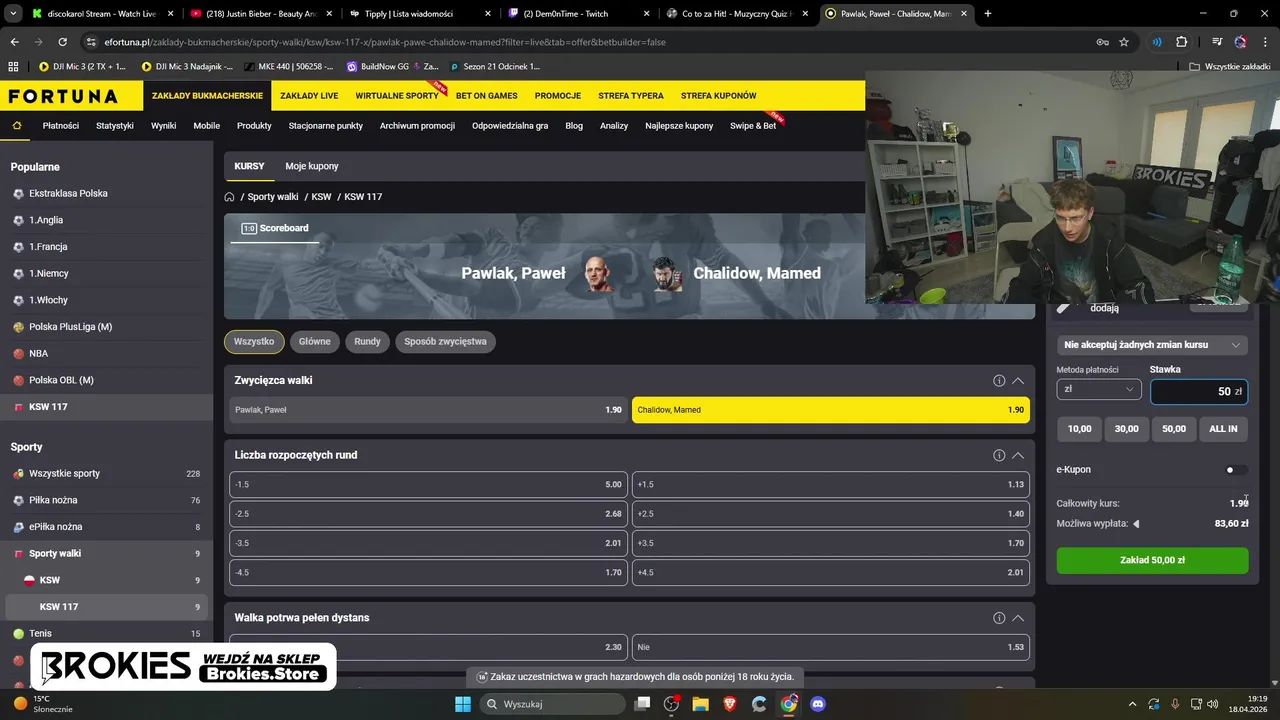The image size is (1280, 720).
Task: Click the Stawka amount field
Action: (x=1199, y=391)
